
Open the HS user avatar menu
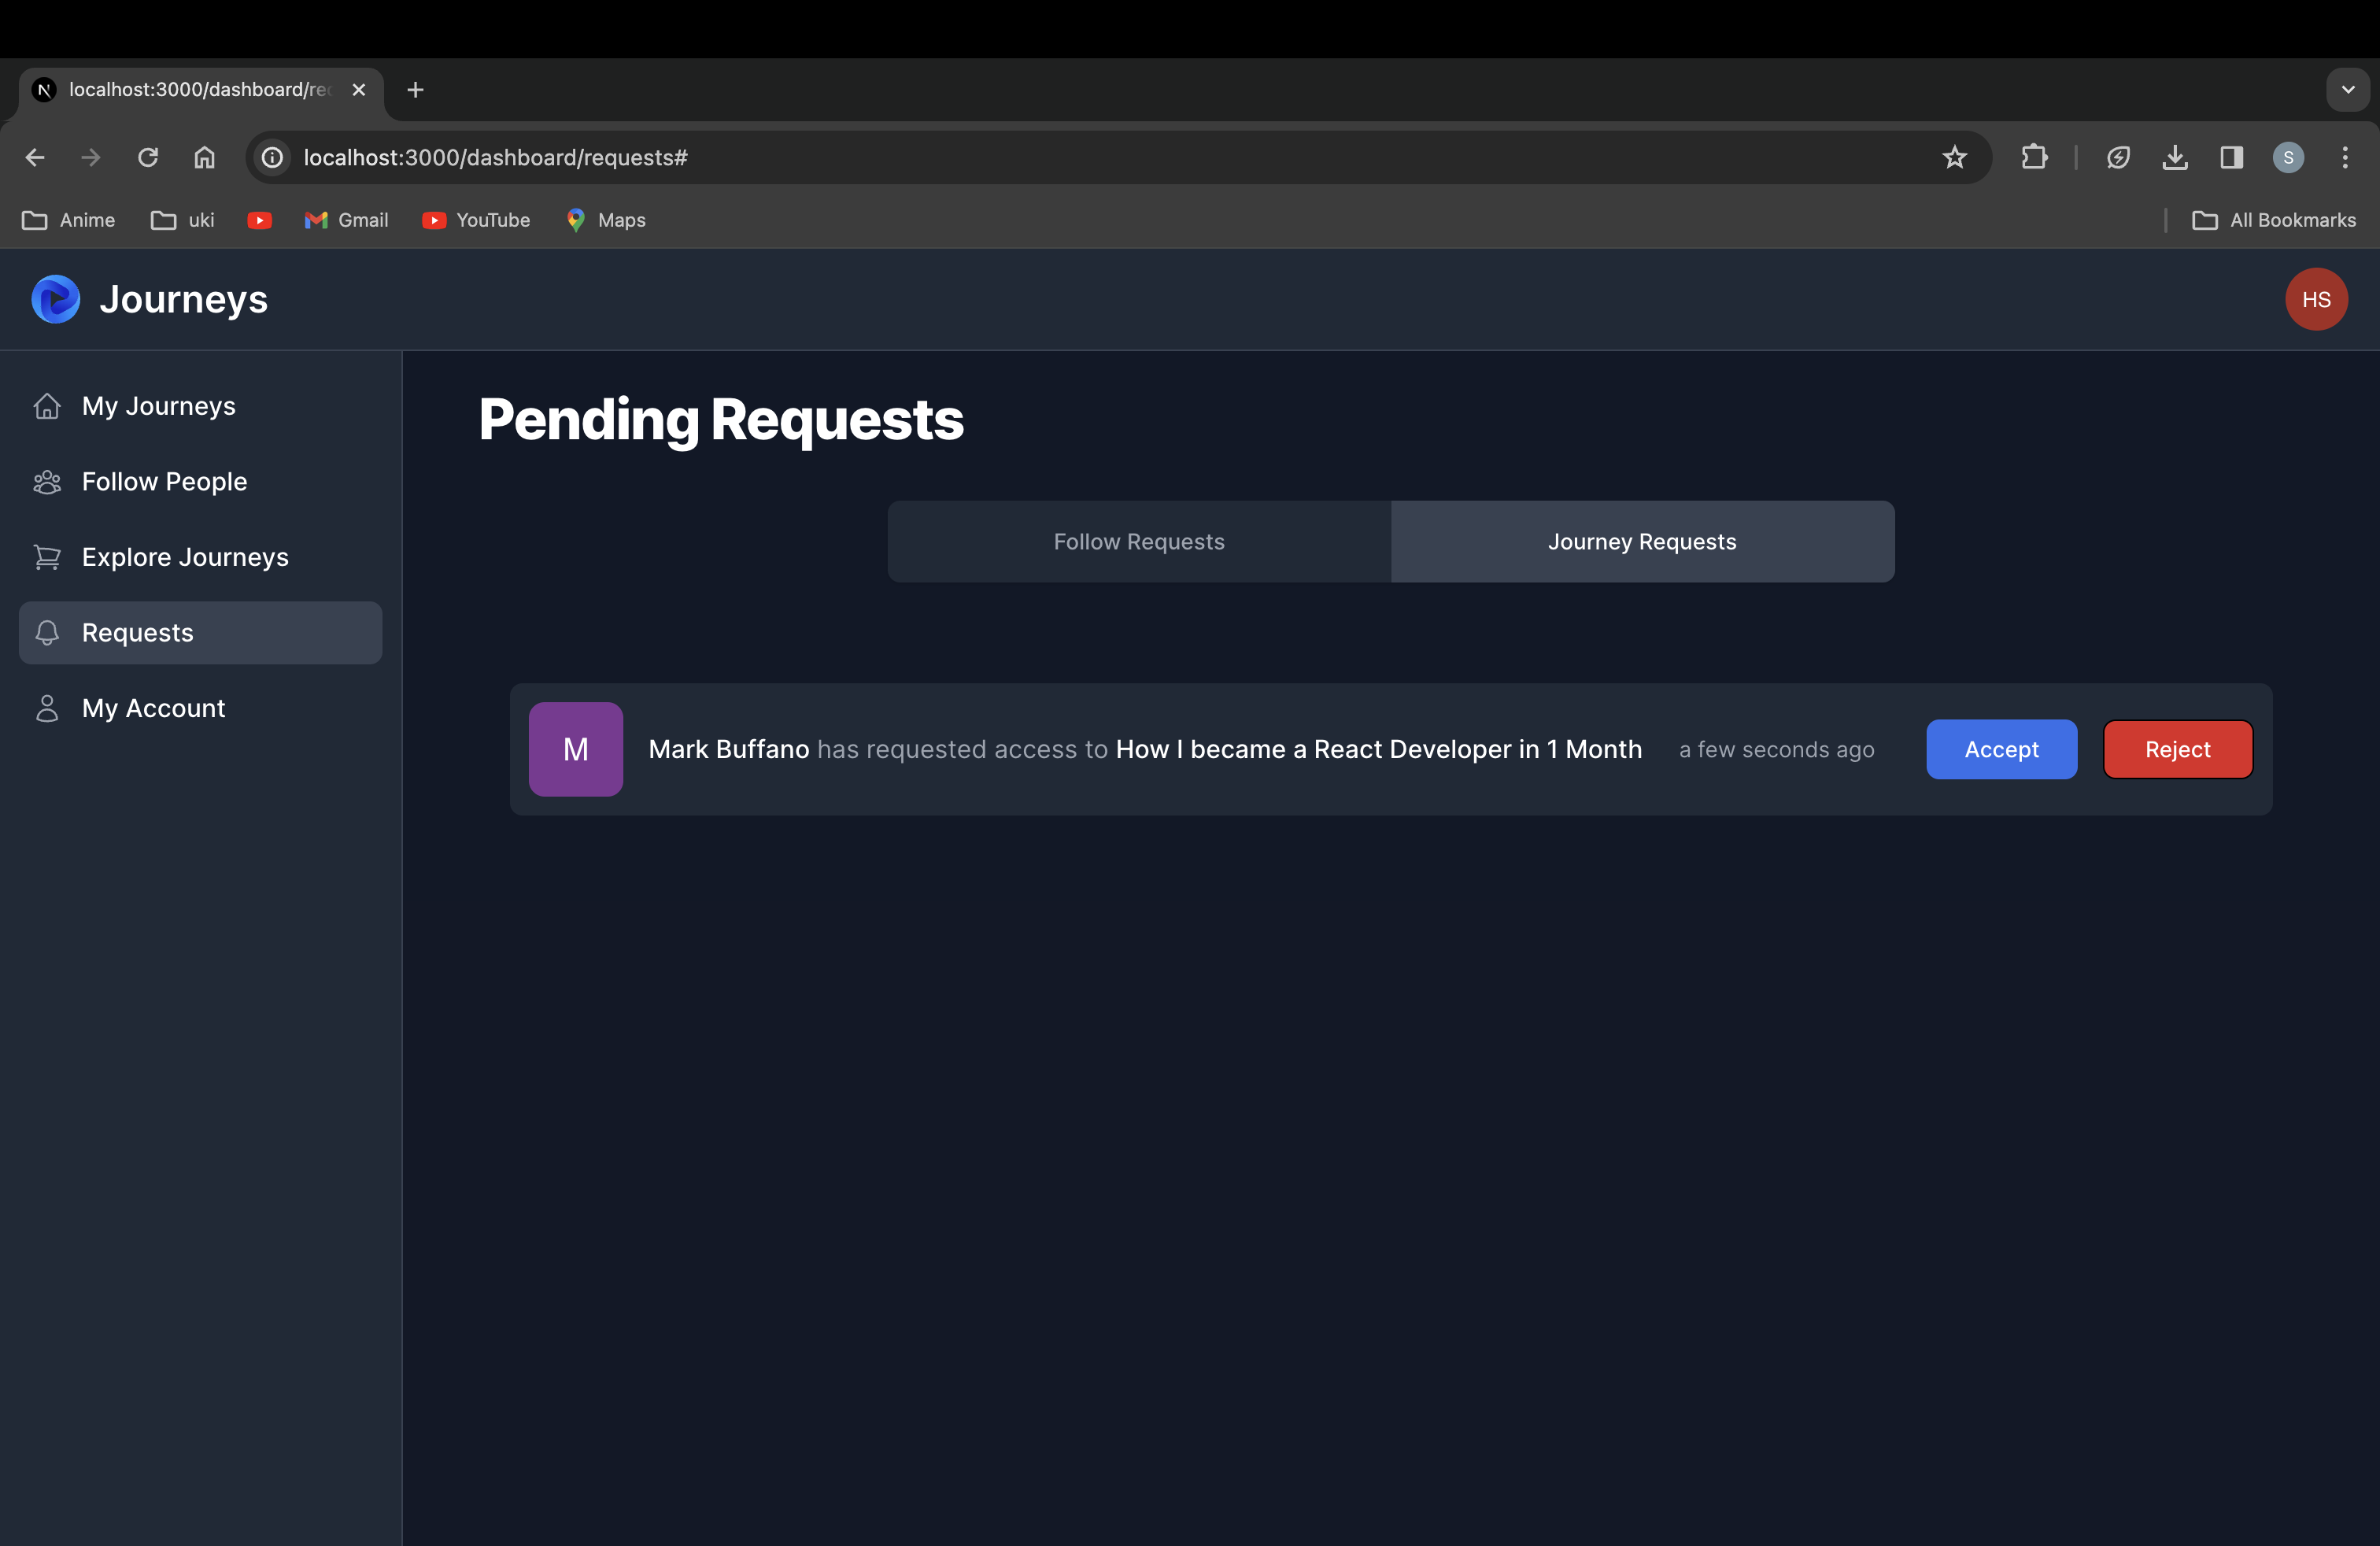coord(2315,299)
